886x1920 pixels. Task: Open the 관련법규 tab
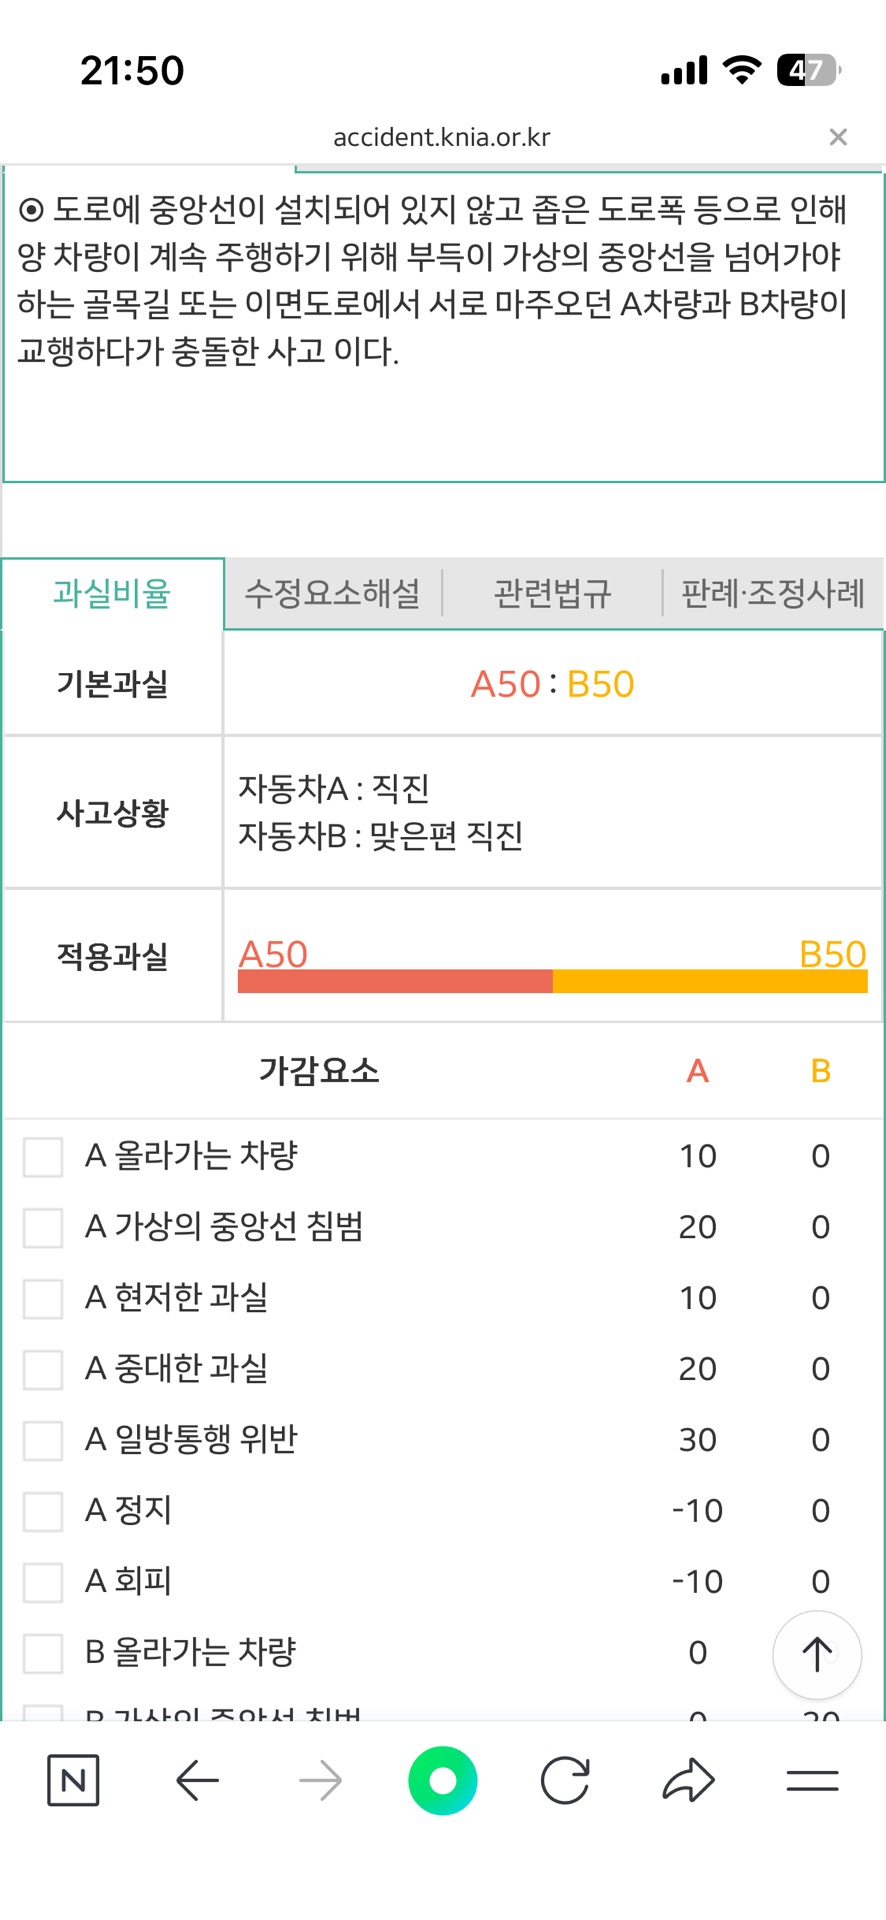(x=552, y=594)
